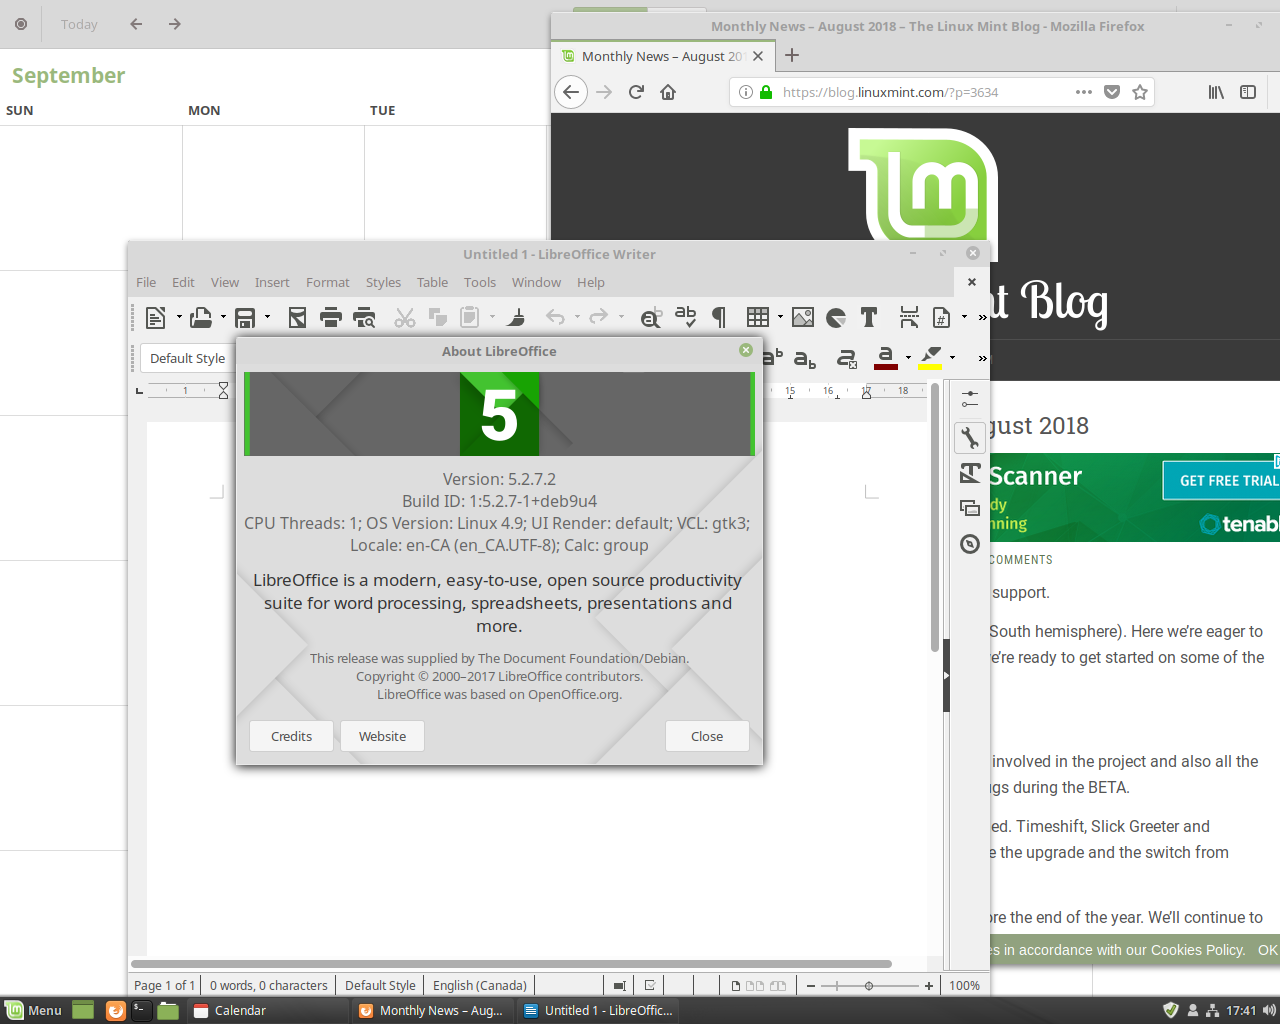Viewport: 1280px width, 1024px height.
Task: Click the Insert Table grid icon
Action: 758,318
